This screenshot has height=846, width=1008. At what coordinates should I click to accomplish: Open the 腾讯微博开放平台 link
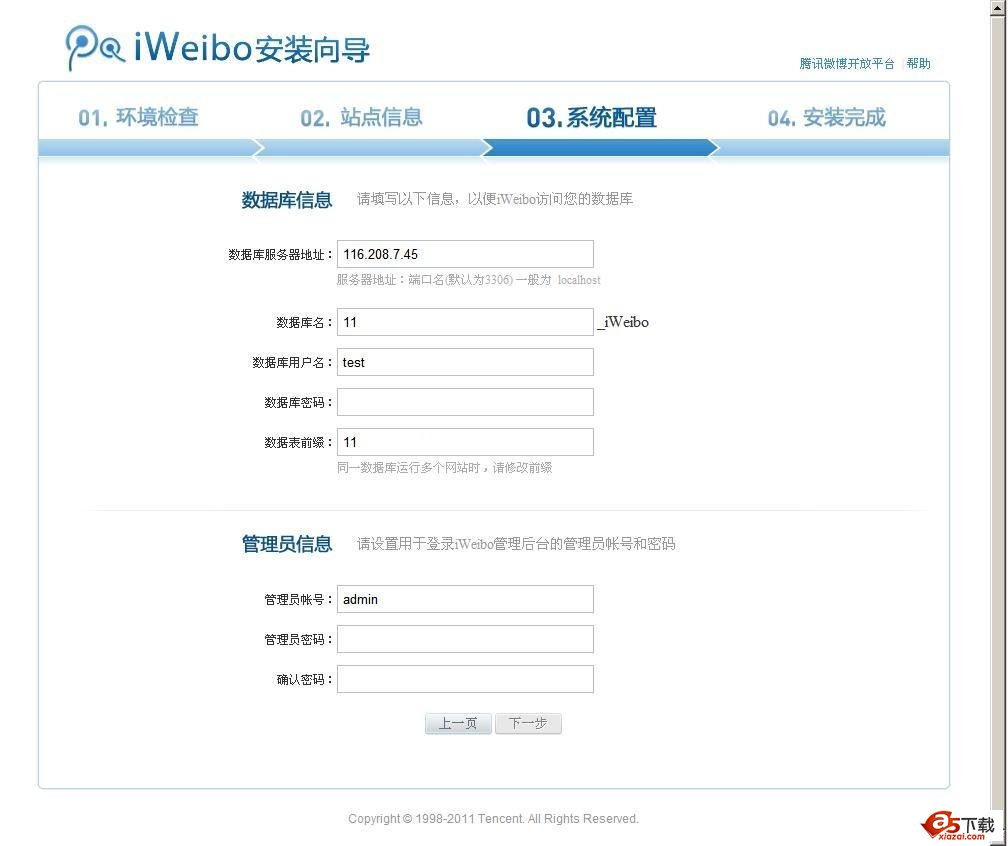tap(847, 64)
